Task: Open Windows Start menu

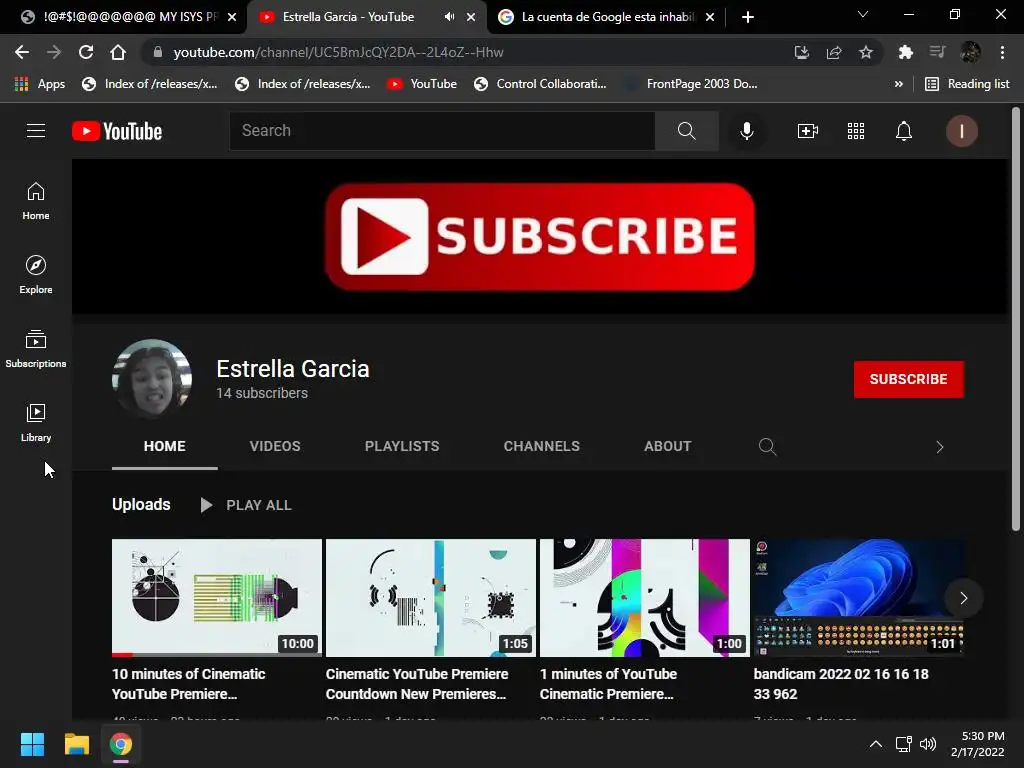Action: (x=32, y=744)
